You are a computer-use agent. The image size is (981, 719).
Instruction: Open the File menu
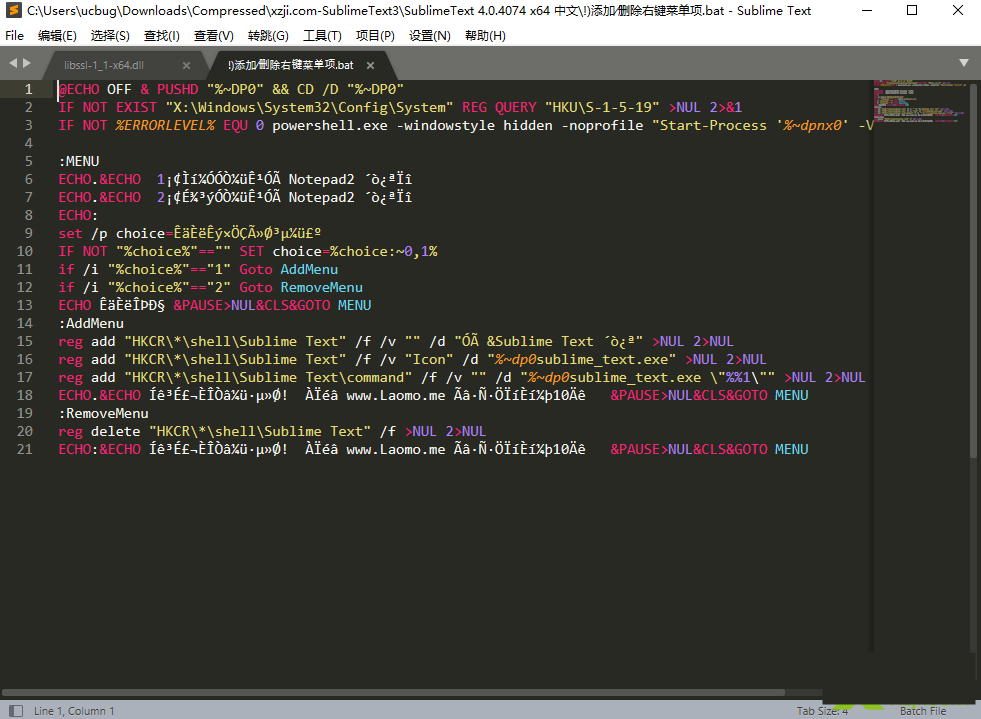click(x=14, y=36)
